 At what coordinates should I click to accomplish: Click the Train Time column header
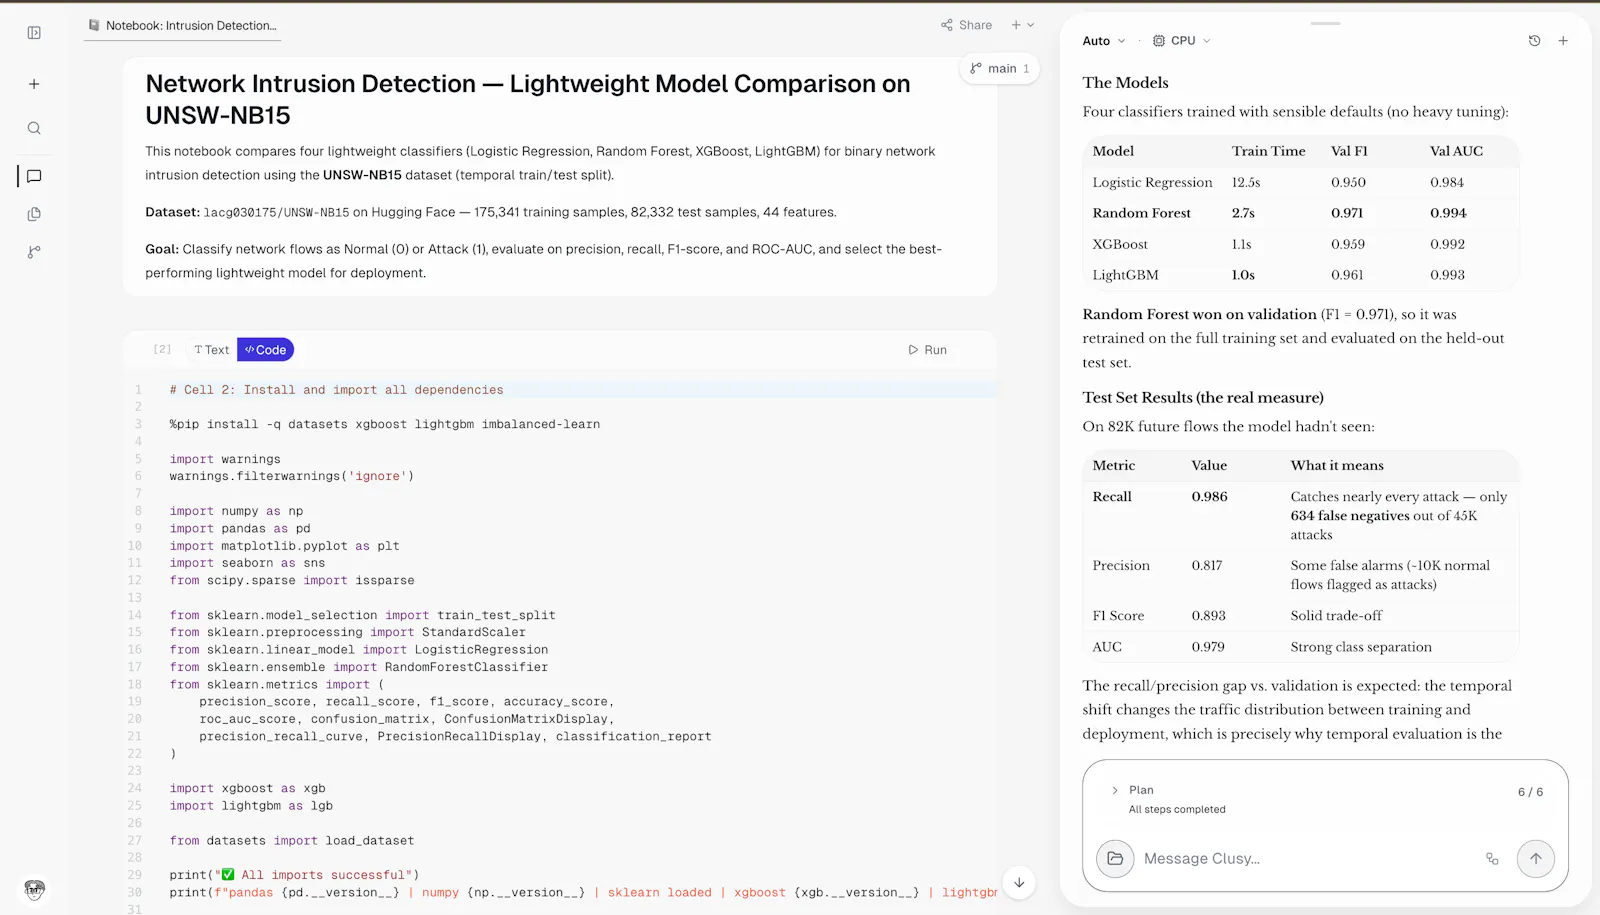(x=1268, y=151)
